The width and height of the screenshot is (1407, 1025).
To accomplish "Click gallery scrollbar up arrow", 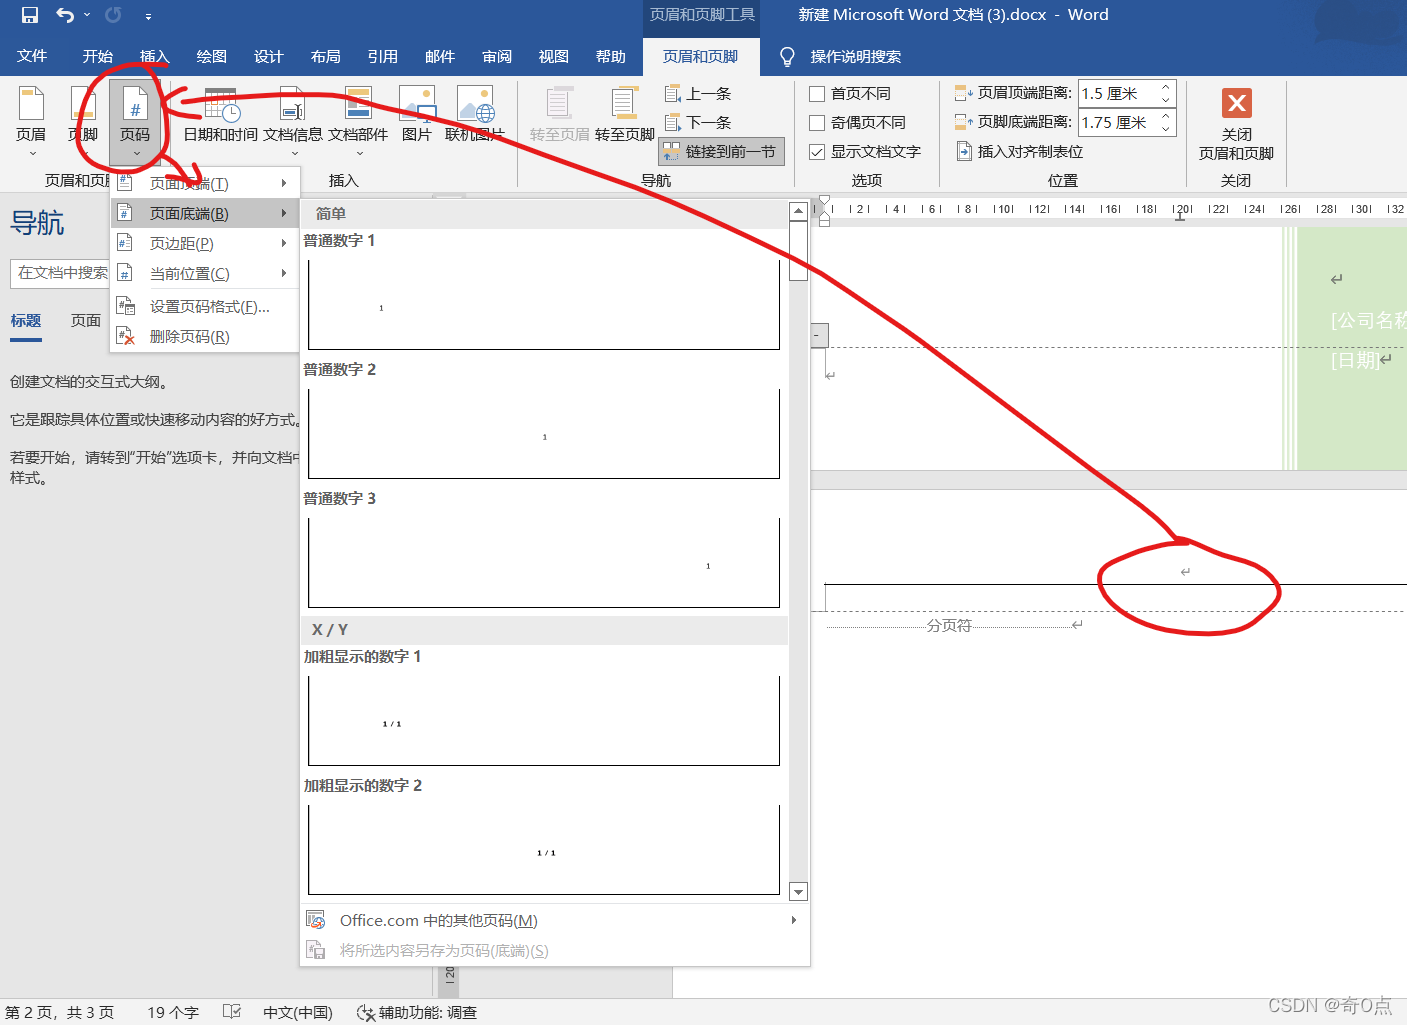I will coord(798,211).
